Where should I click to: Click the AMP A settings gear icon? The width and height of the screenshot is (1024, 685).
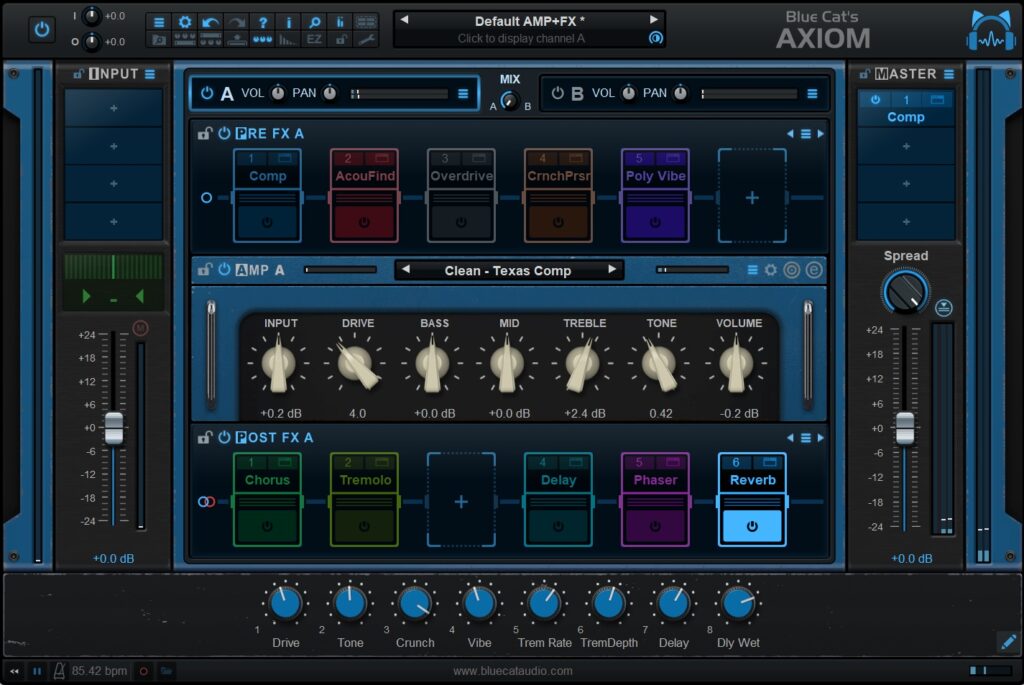771,270
